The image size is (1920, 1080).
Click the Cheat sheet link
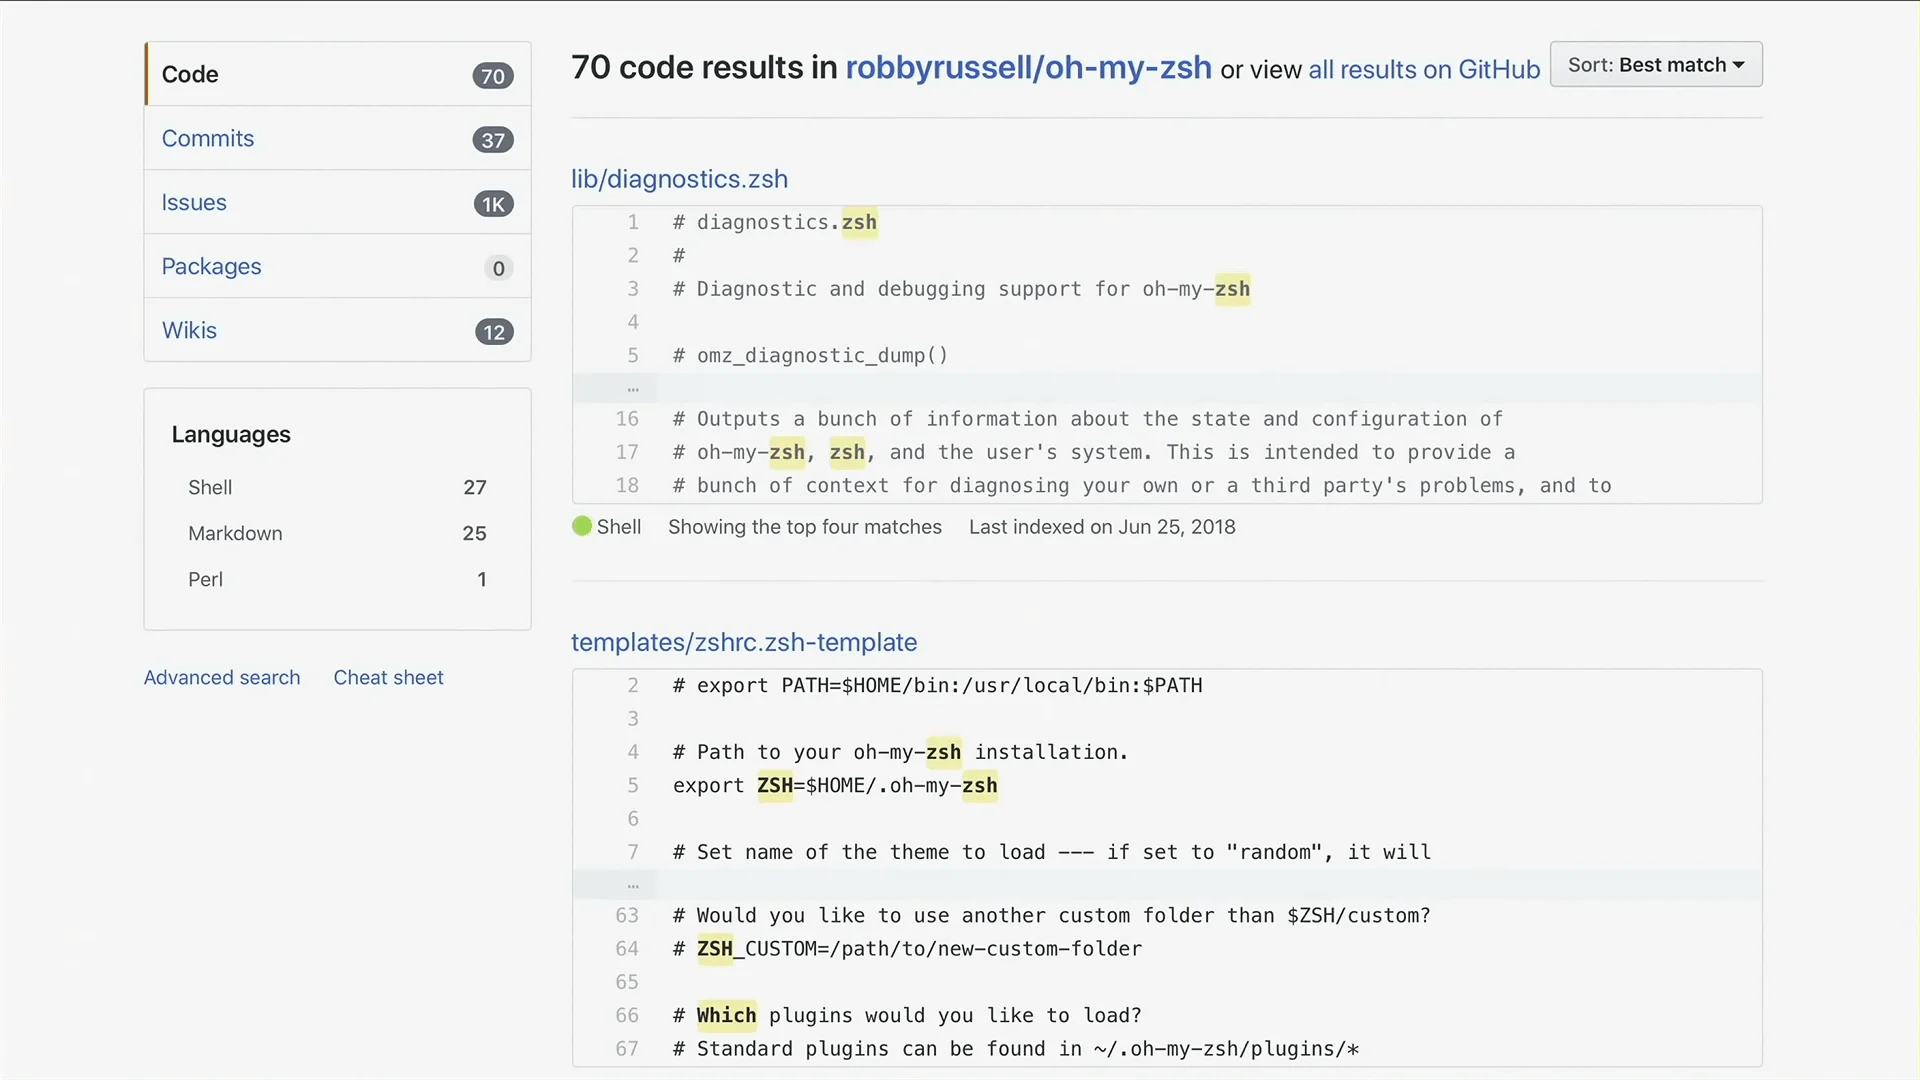point(388,676)
